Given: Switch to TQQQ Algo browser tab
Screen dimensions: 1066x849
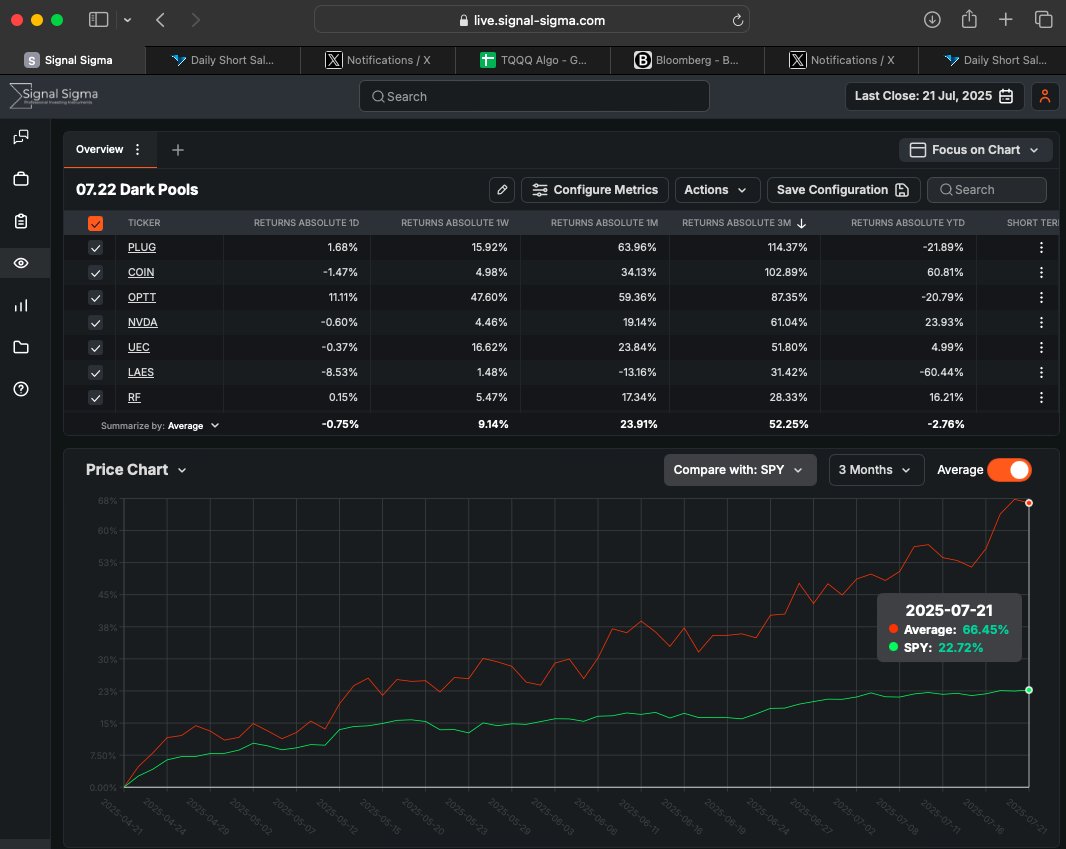Looking at the screenshot, I should pyautogui.click(x=533, y=60).
